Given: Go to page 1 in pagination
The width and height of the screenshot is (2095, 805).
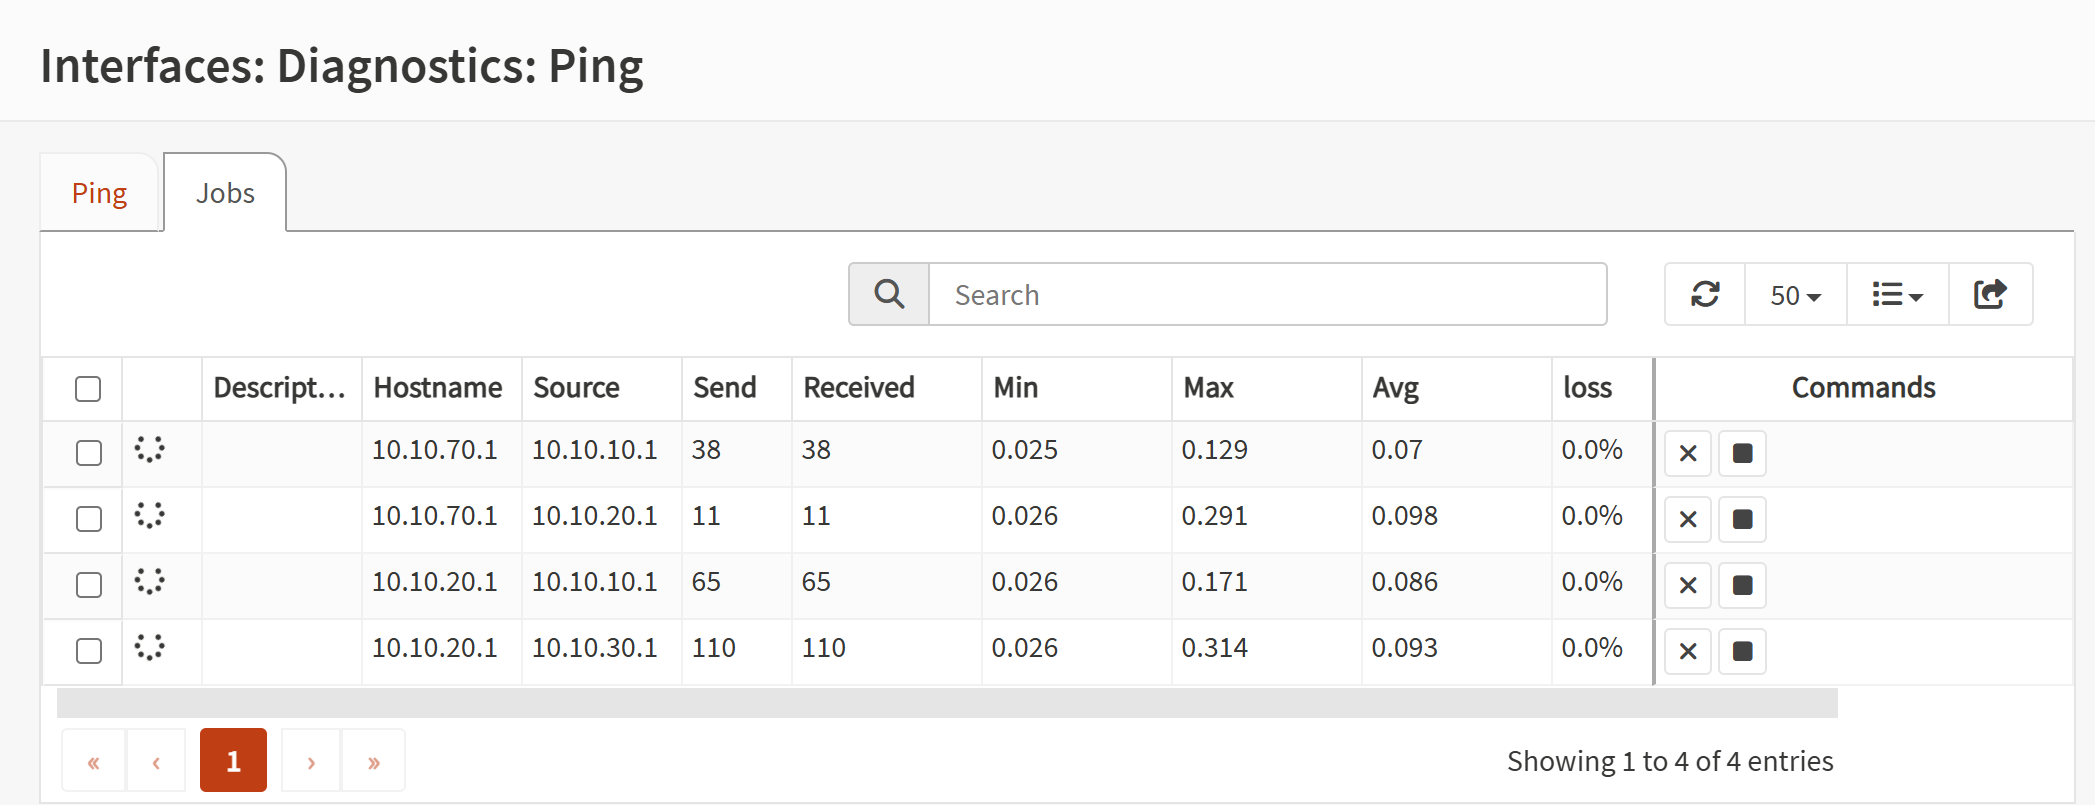Looking at the screenshot, I should 233,761.
